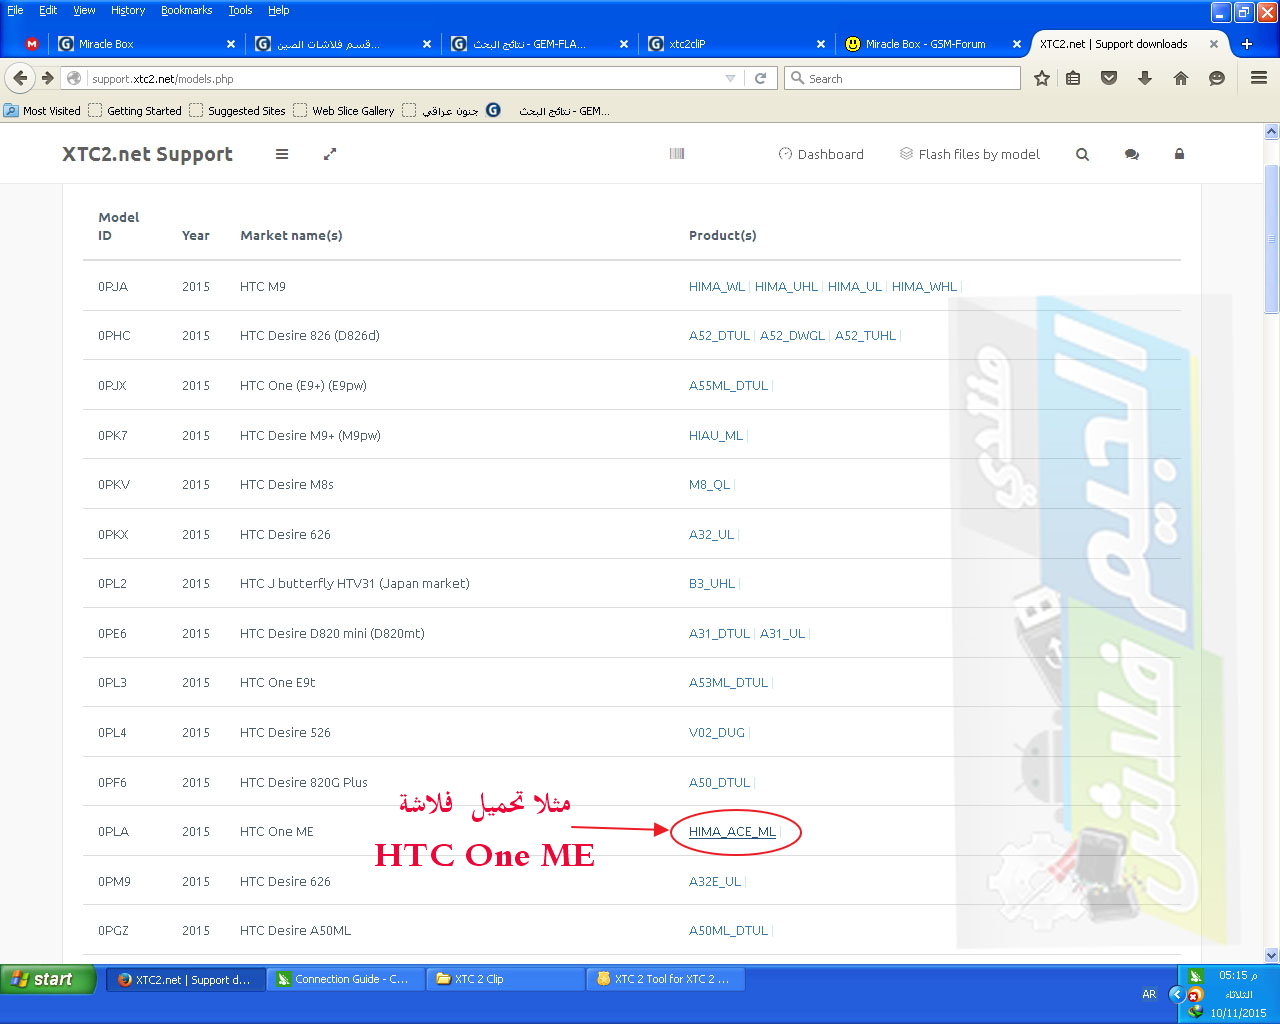Viewport: 1280px width, 1024px height.
Task: Click the browser Back arrow button
Action: (x=20, y=78)
